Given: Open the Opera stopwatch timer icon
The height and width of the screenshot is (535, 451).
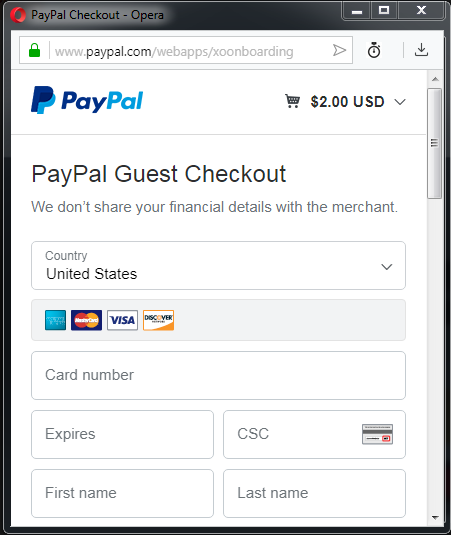Looking at the screenshot, I should 374,50.
